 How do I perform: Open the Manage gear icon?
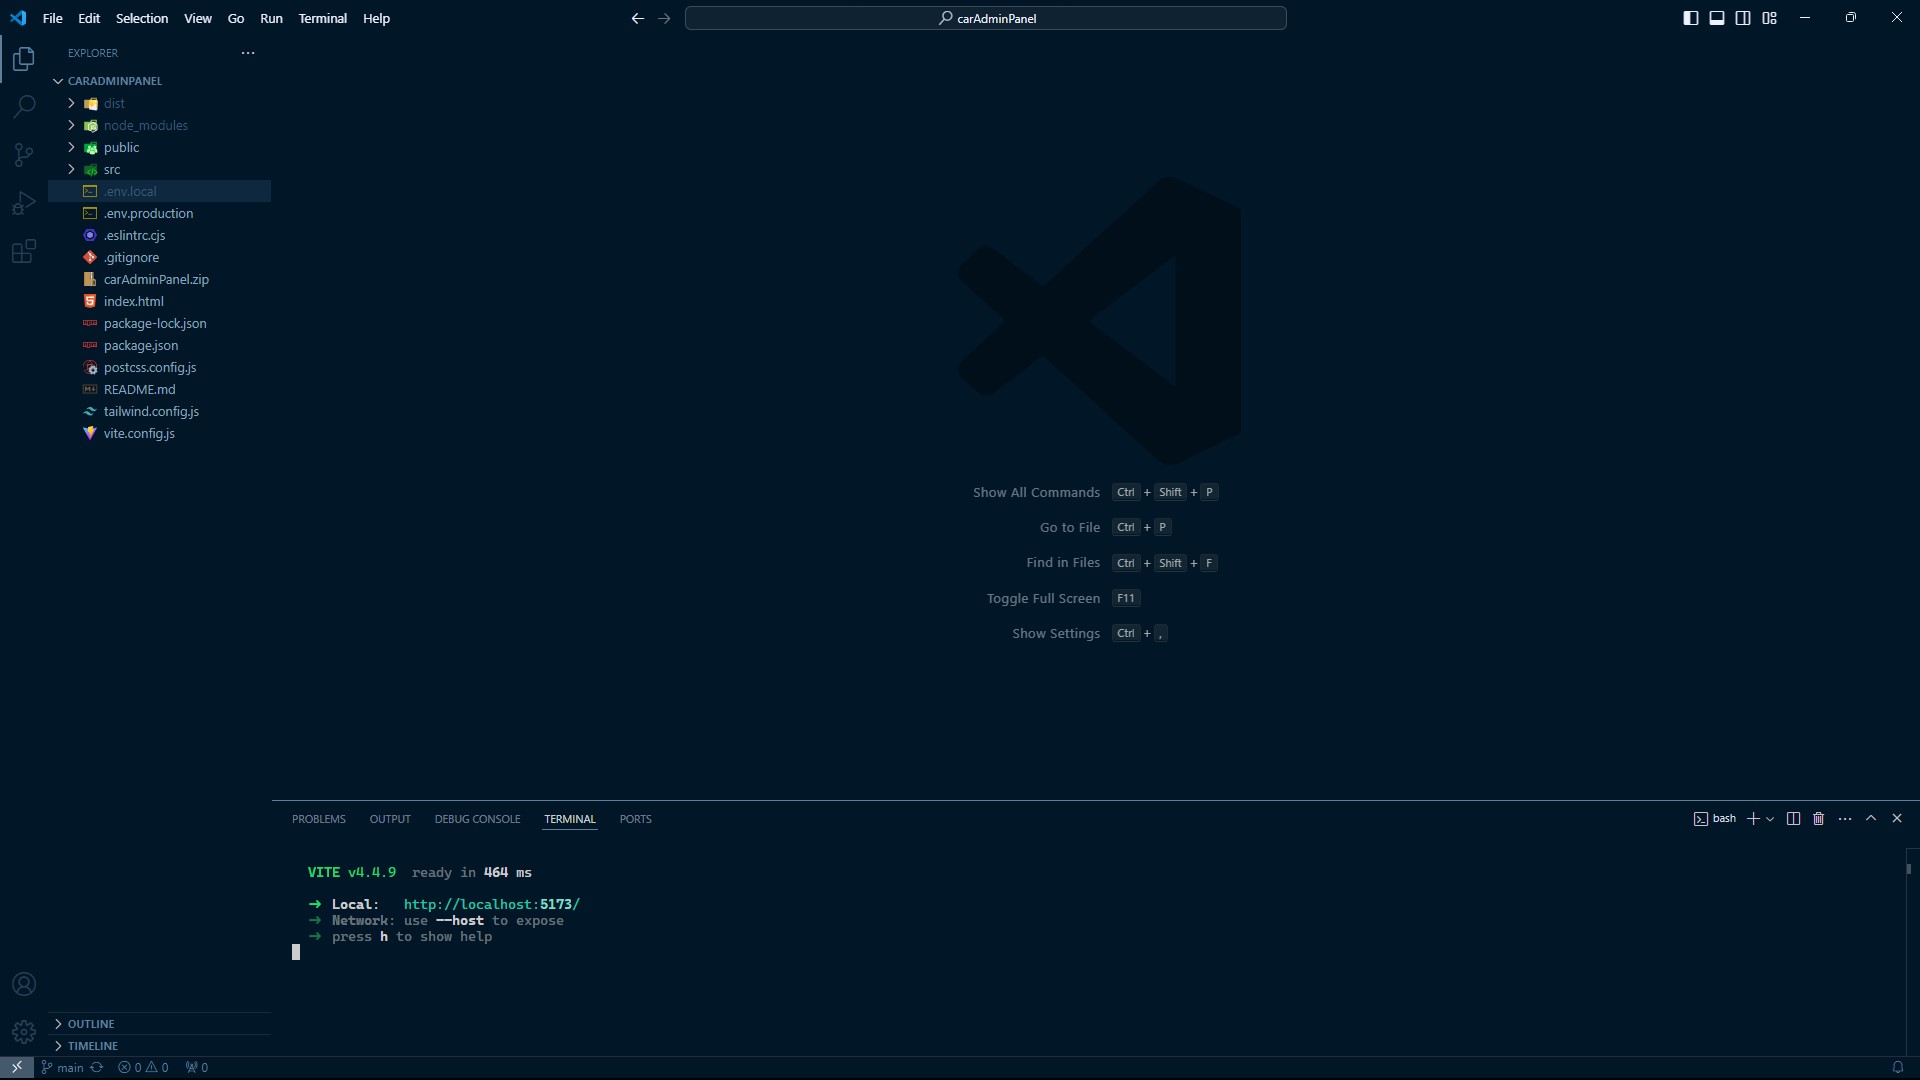tap(24, 1031)
